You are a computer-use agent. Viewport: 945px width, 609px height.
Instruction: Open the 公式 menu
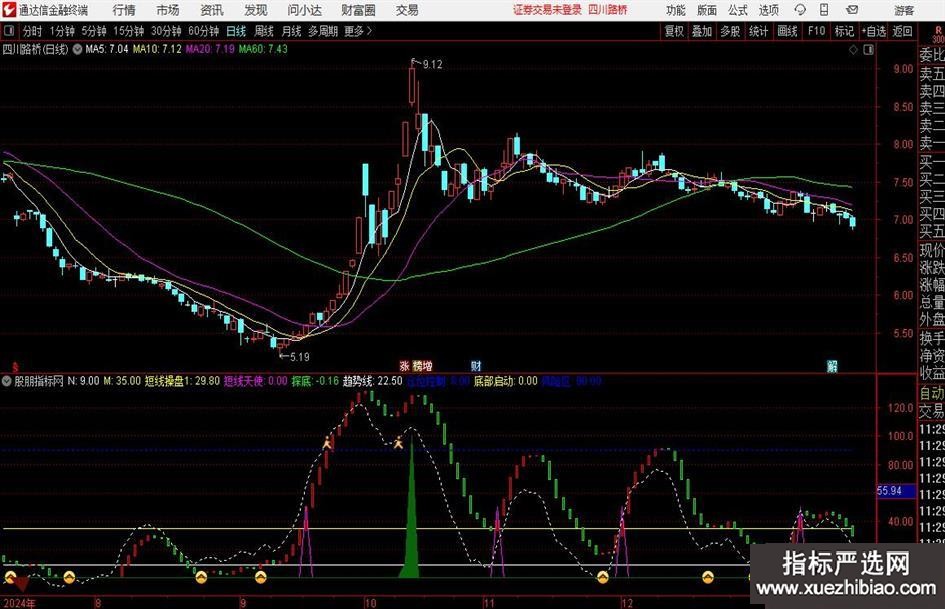click(738, 10)
